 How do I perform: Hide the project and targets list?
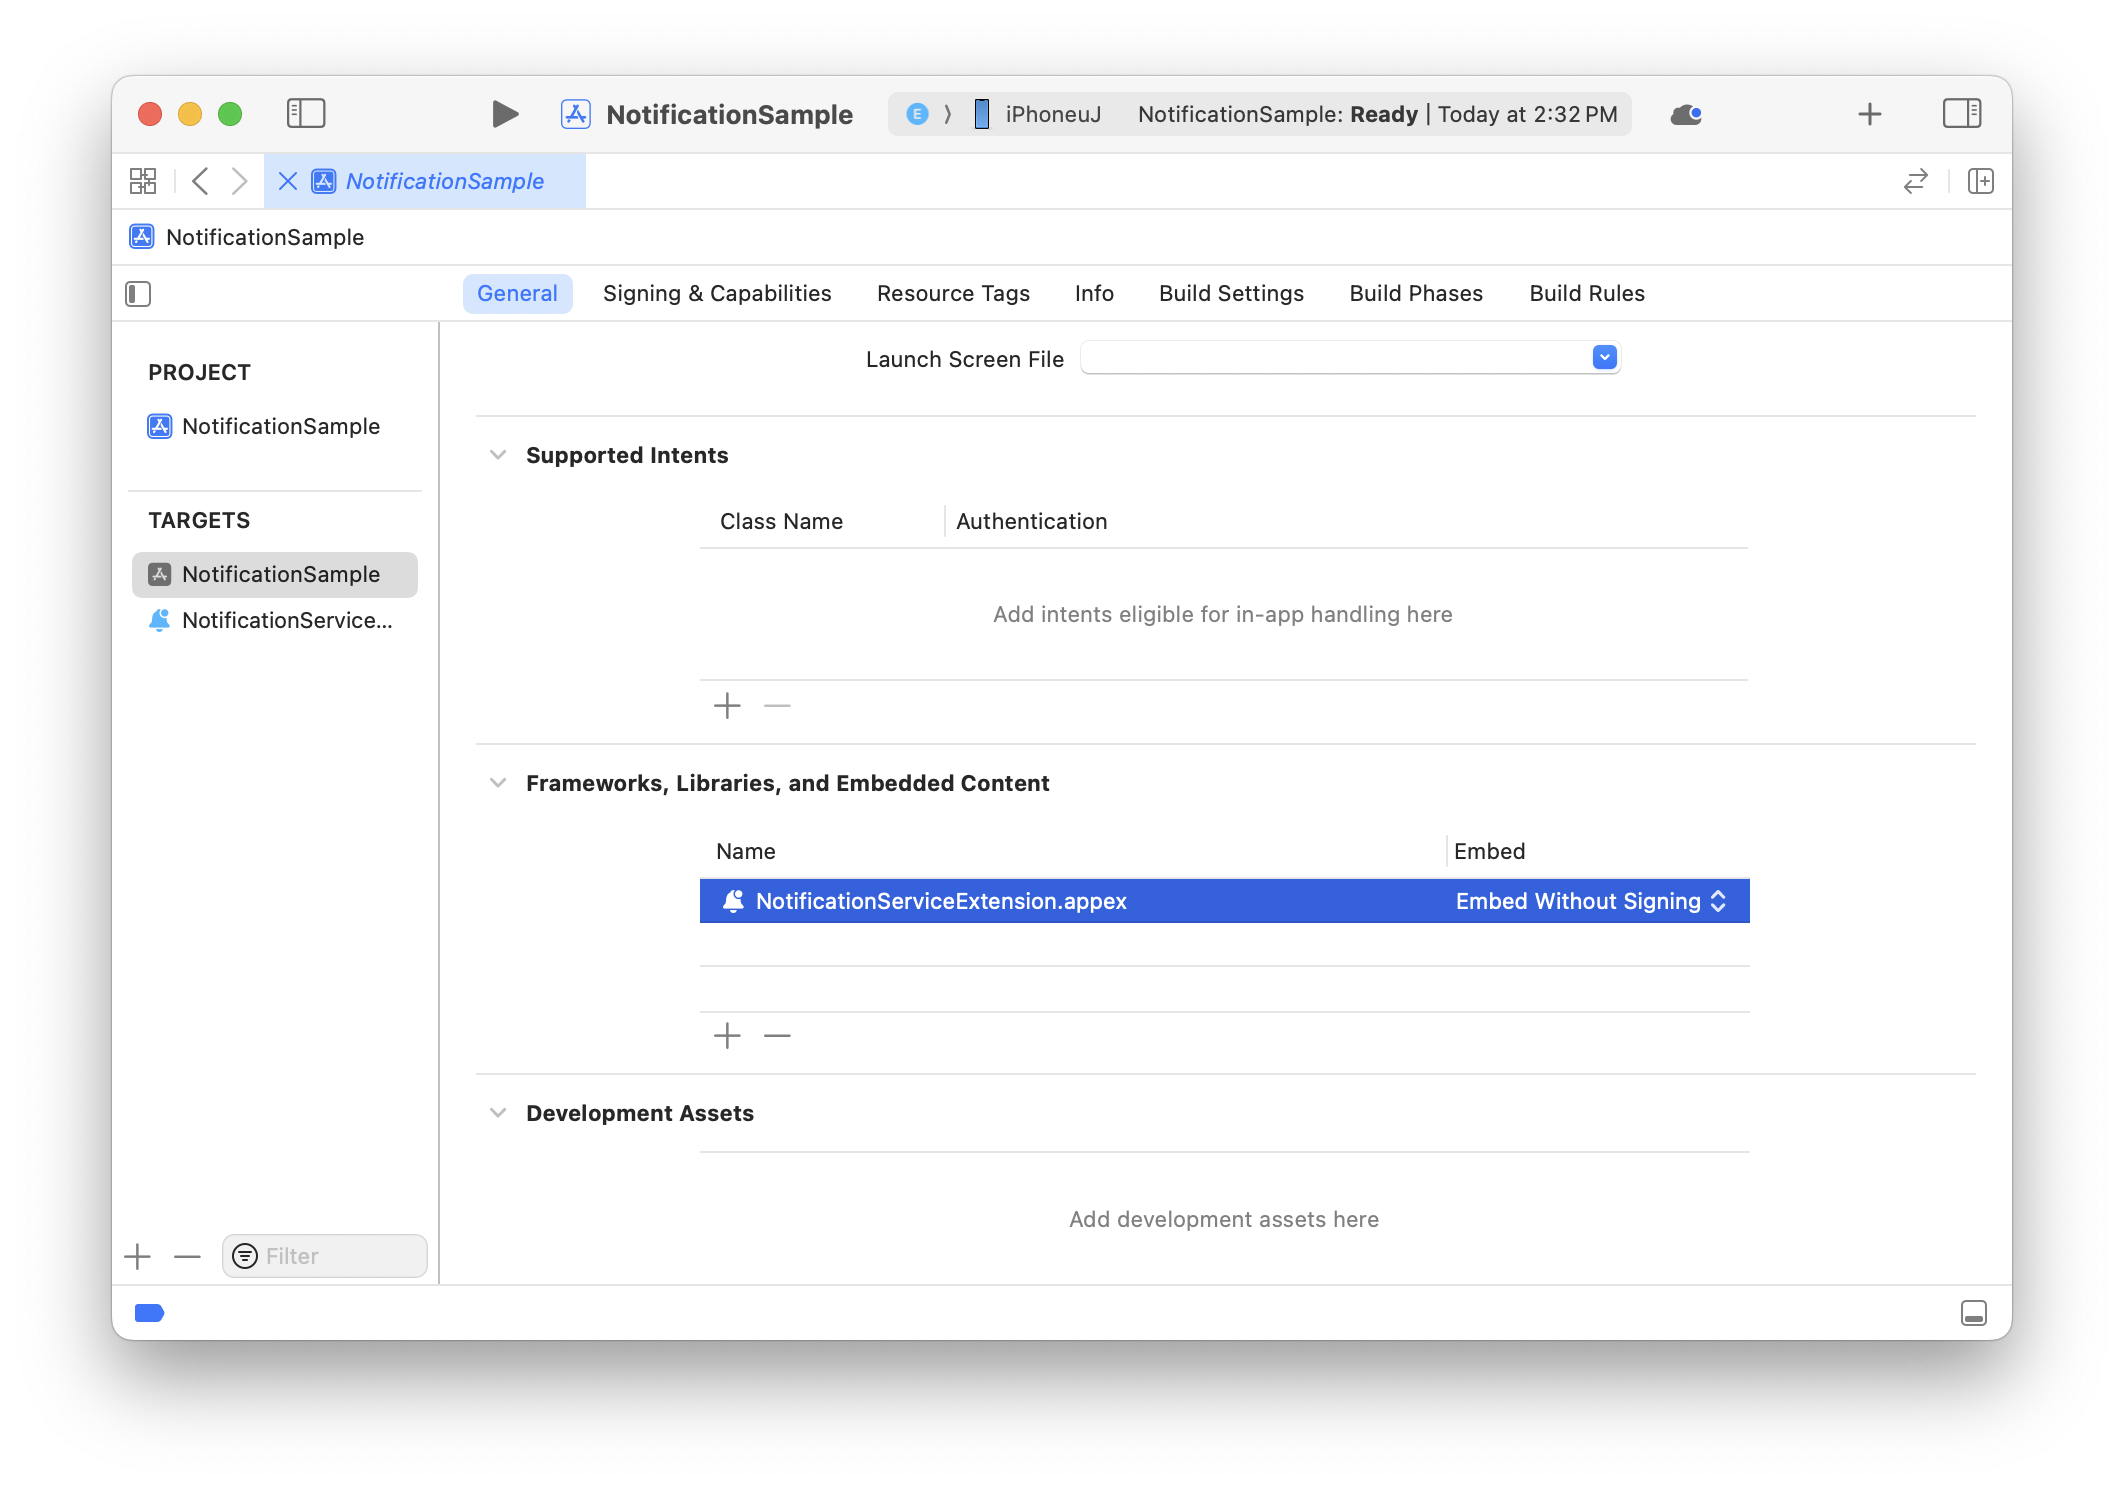coord(138,294)
